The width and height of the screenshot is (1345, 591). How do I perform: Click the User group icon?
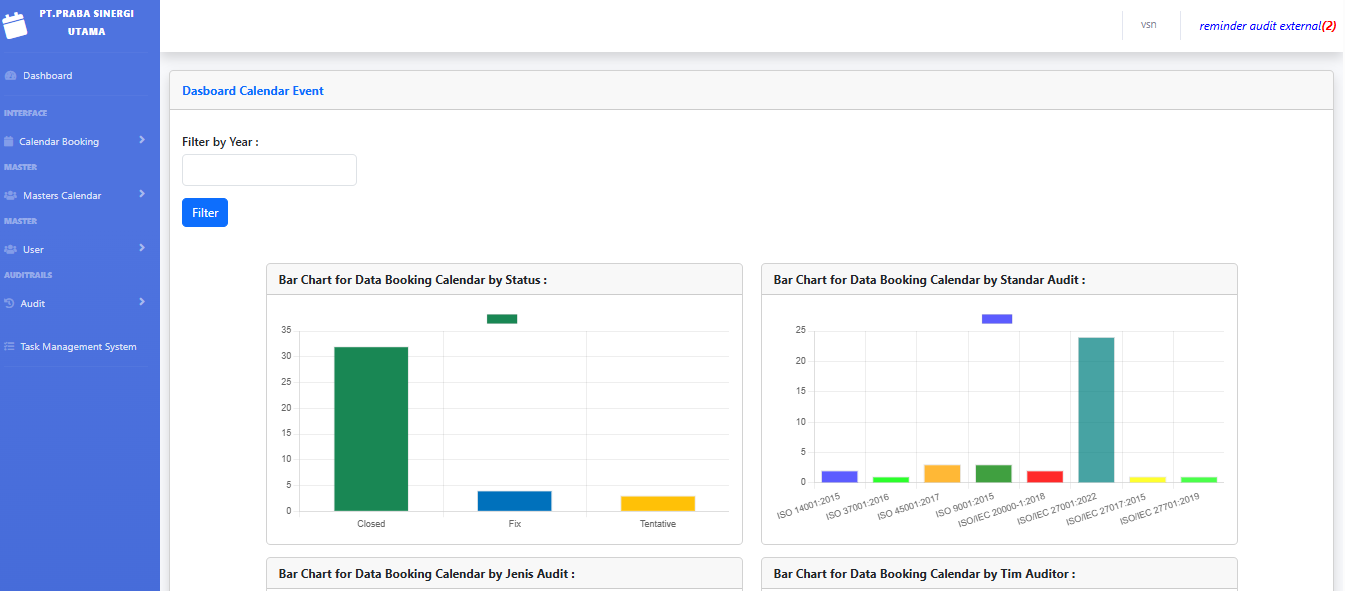pos(11,250)
